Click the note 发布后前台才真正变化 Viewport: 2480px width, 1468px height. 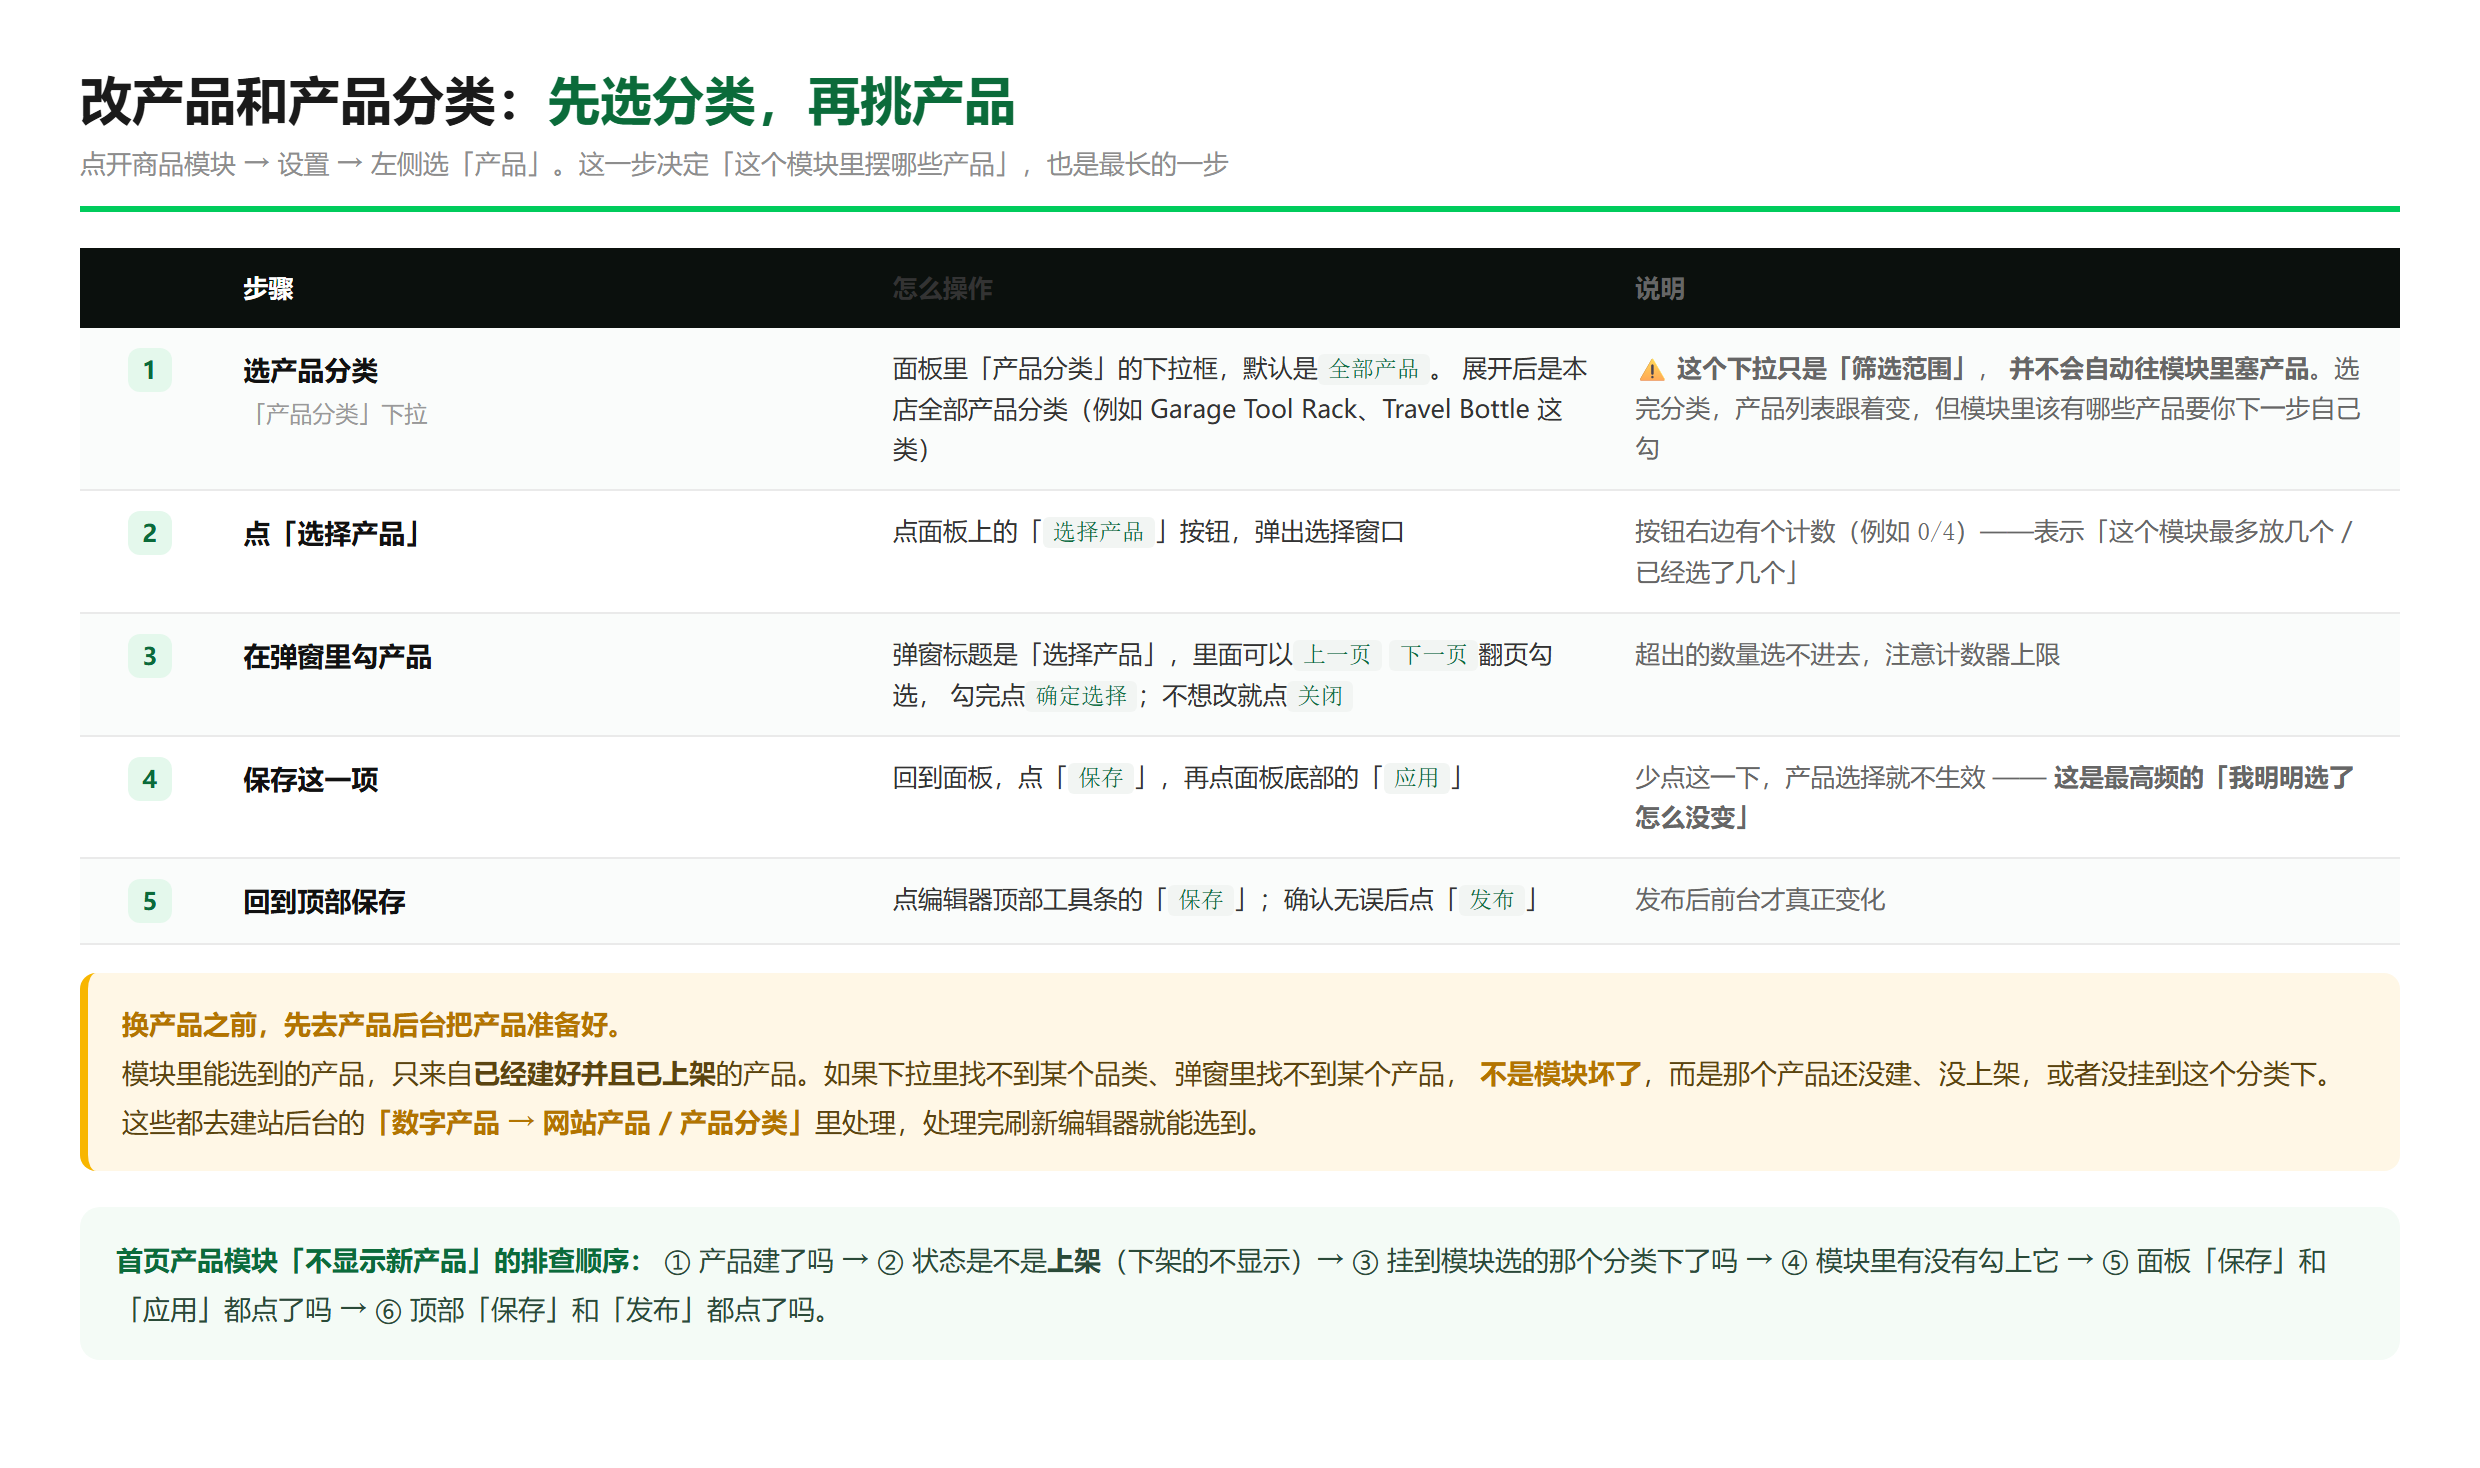1760,900
